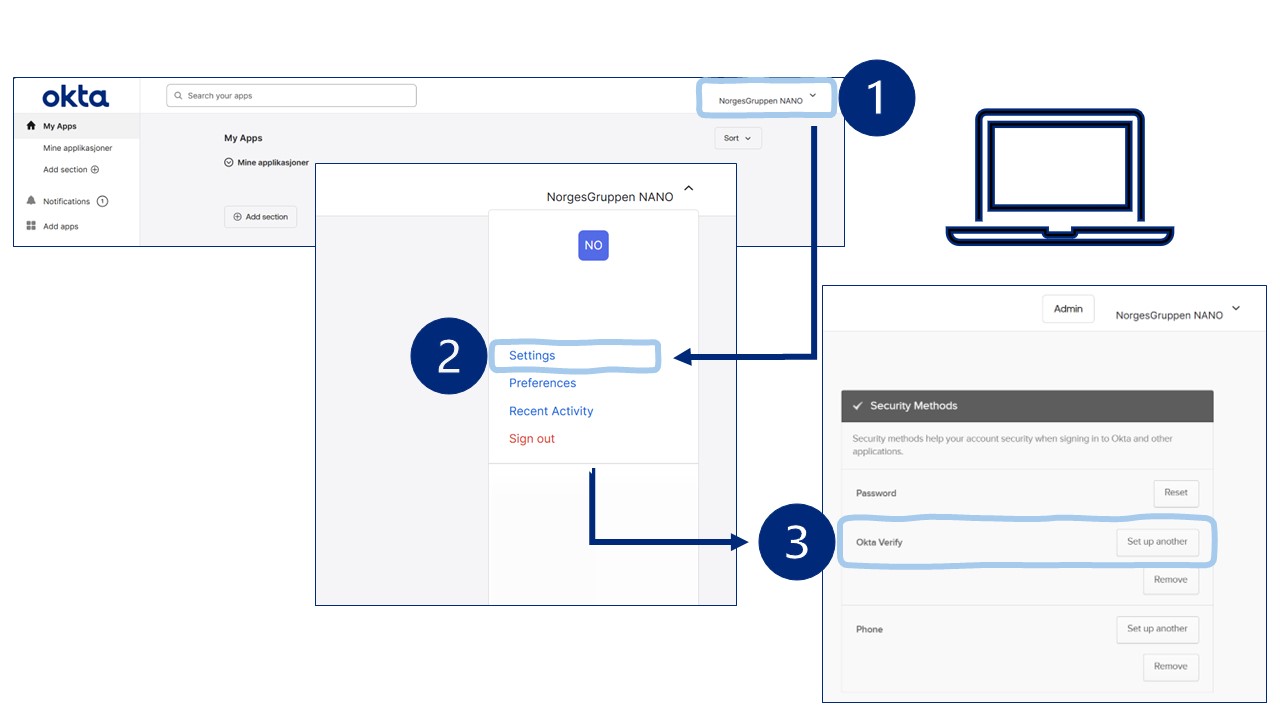Choose Settings from the user menu
Screen dimensions: 1280x720
coord(532,355)
